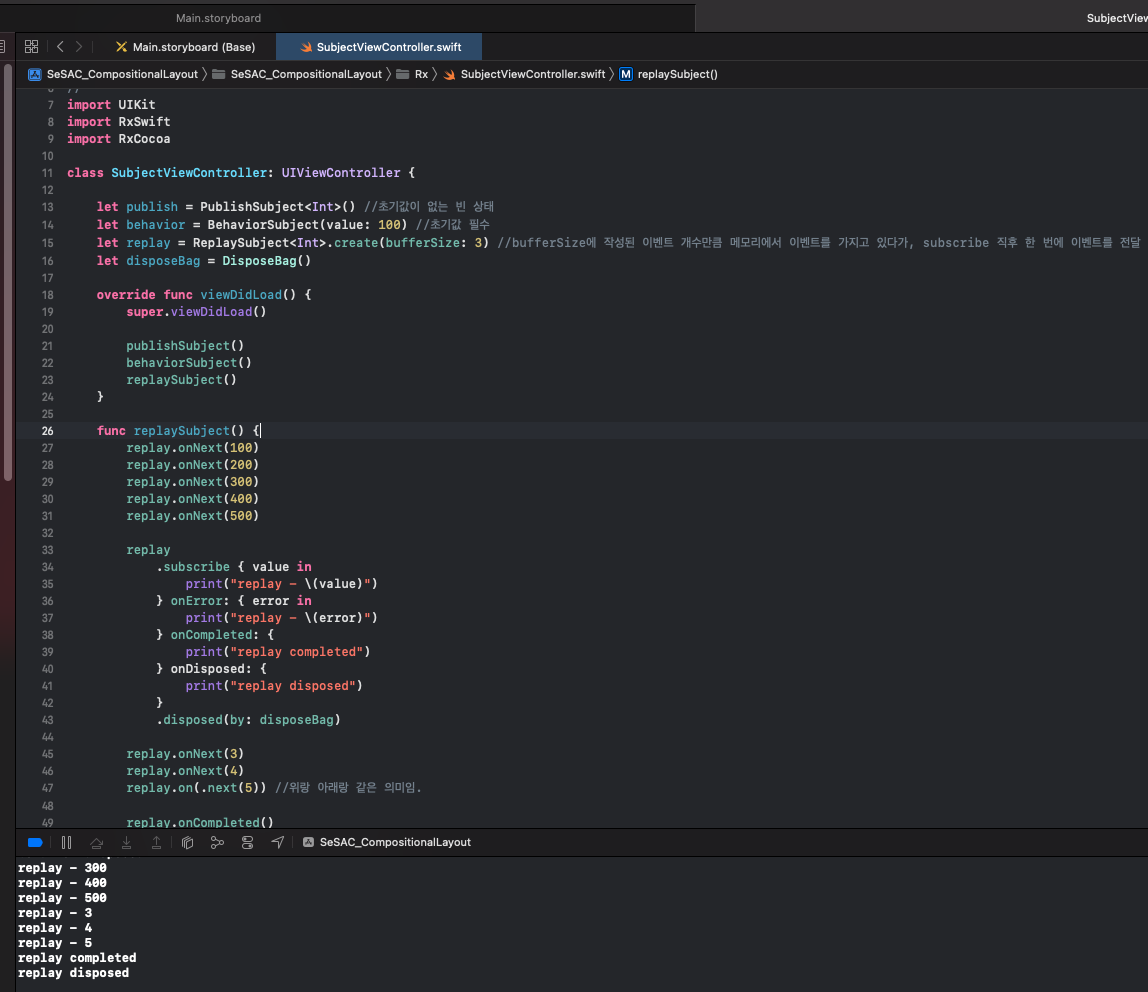Click the bufferSize parameter on line 15
Image resolution: width=1148 pixels, height=992 pixels.
[x=422, y=243]
